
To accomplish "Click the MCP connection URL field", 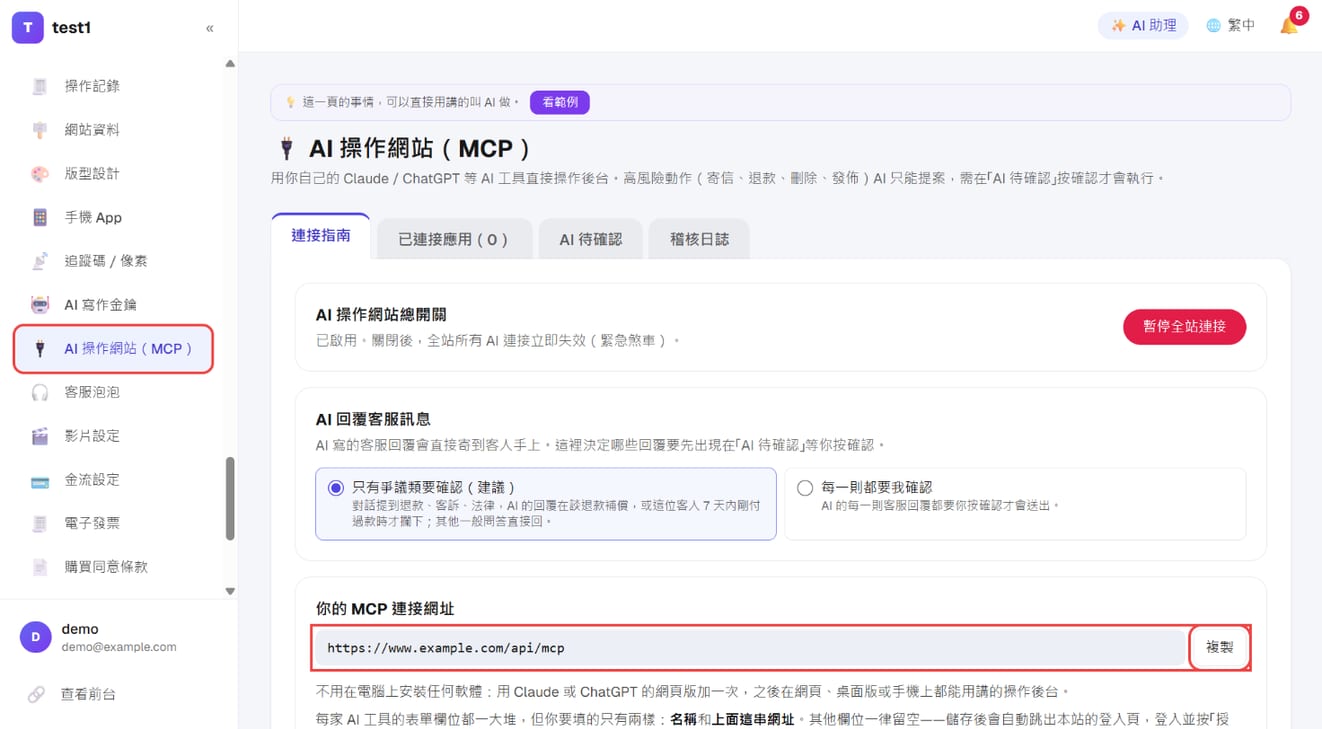I will pos(749,648).
